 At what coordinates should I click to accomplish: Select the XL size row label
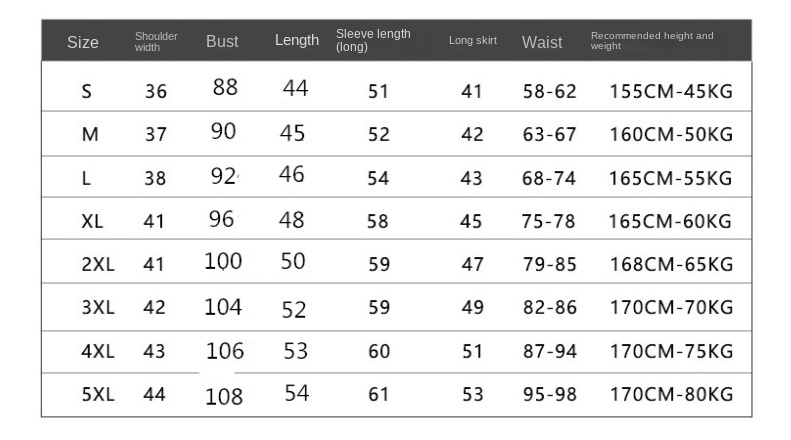(x=92, y=221)
